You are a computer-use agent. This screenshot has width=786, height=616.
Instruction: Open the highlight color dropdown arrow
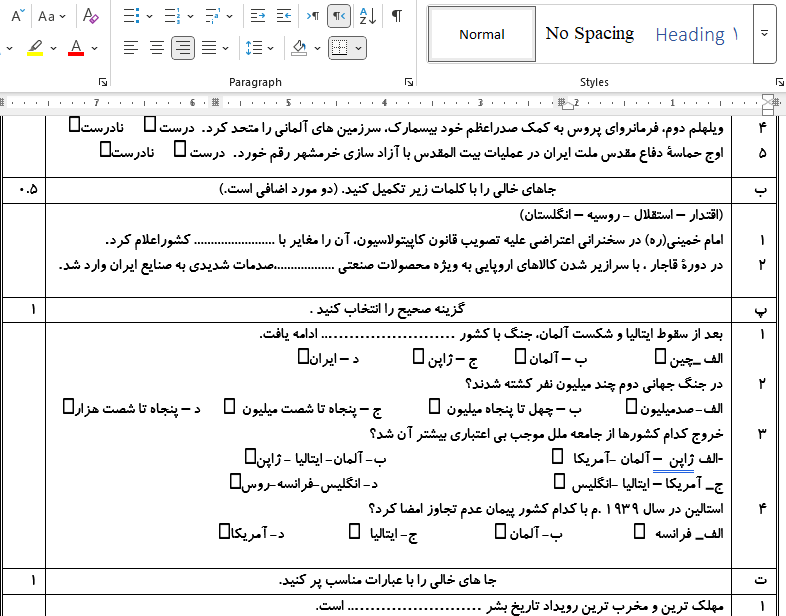click(53, 49)
